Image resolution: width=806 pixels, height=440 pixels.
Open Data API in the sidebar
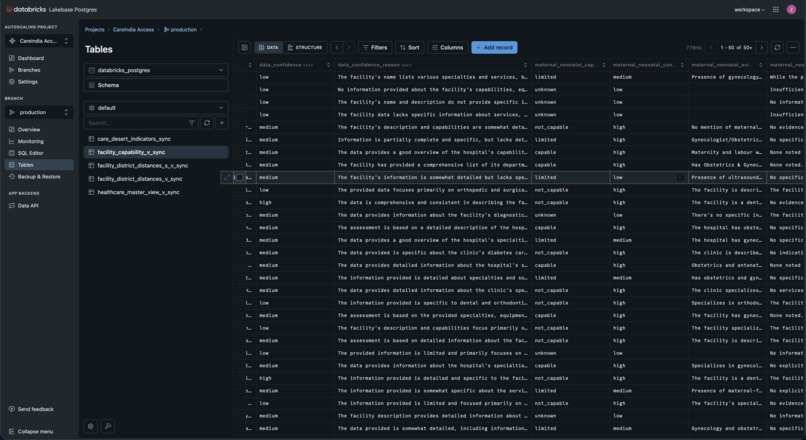39,206
